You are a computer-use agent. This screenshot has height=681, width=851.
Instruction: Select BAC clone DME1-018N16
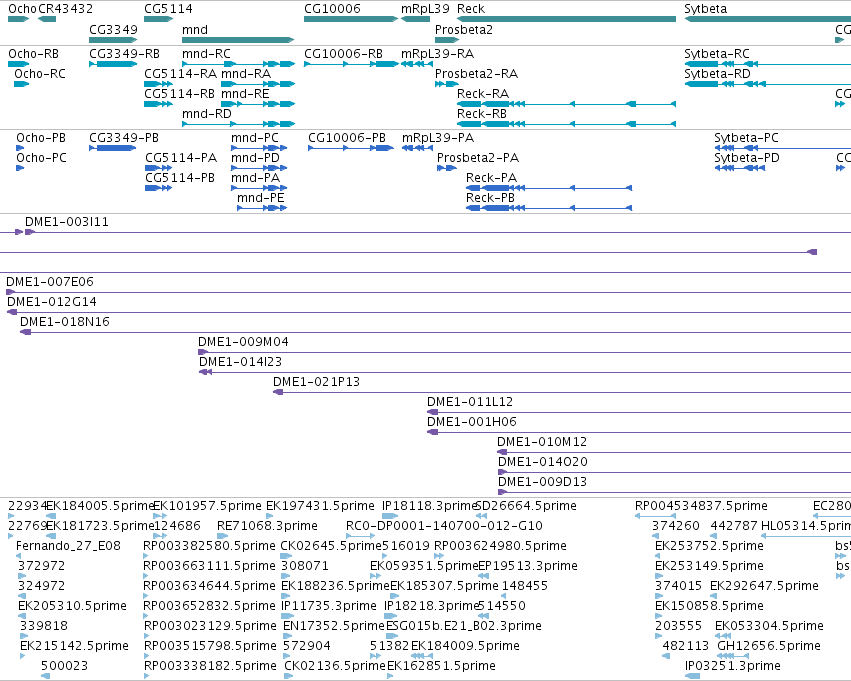65,322
